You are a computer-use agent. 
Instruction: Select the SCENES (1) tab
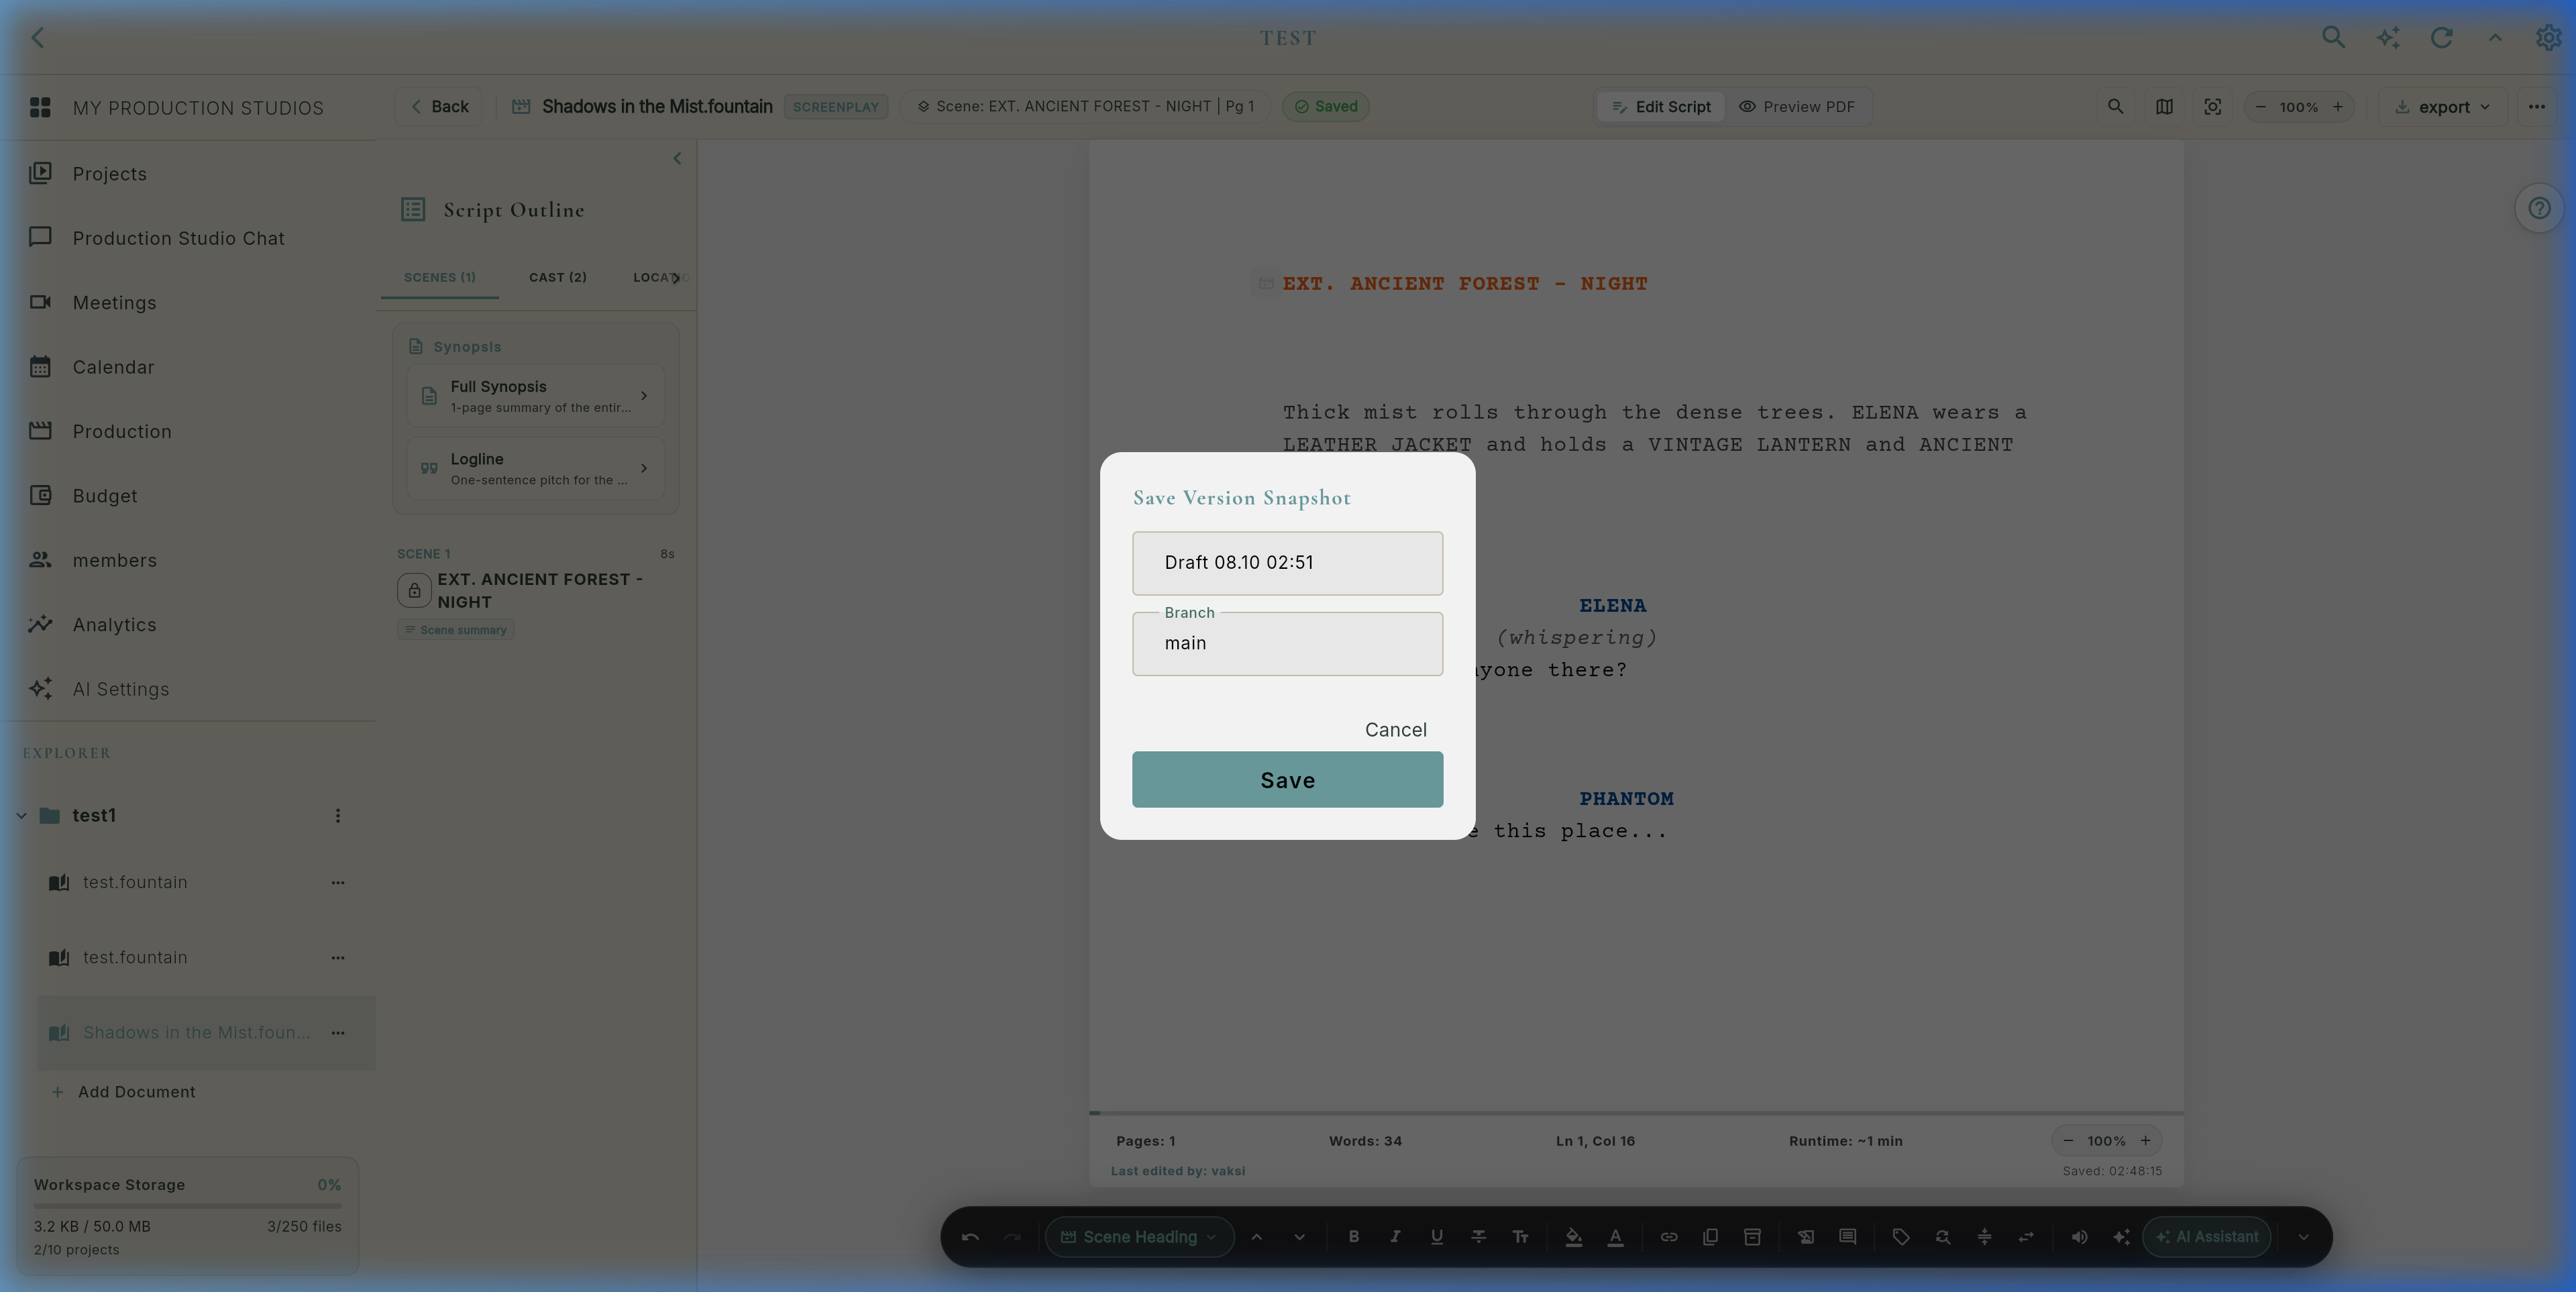439,277
